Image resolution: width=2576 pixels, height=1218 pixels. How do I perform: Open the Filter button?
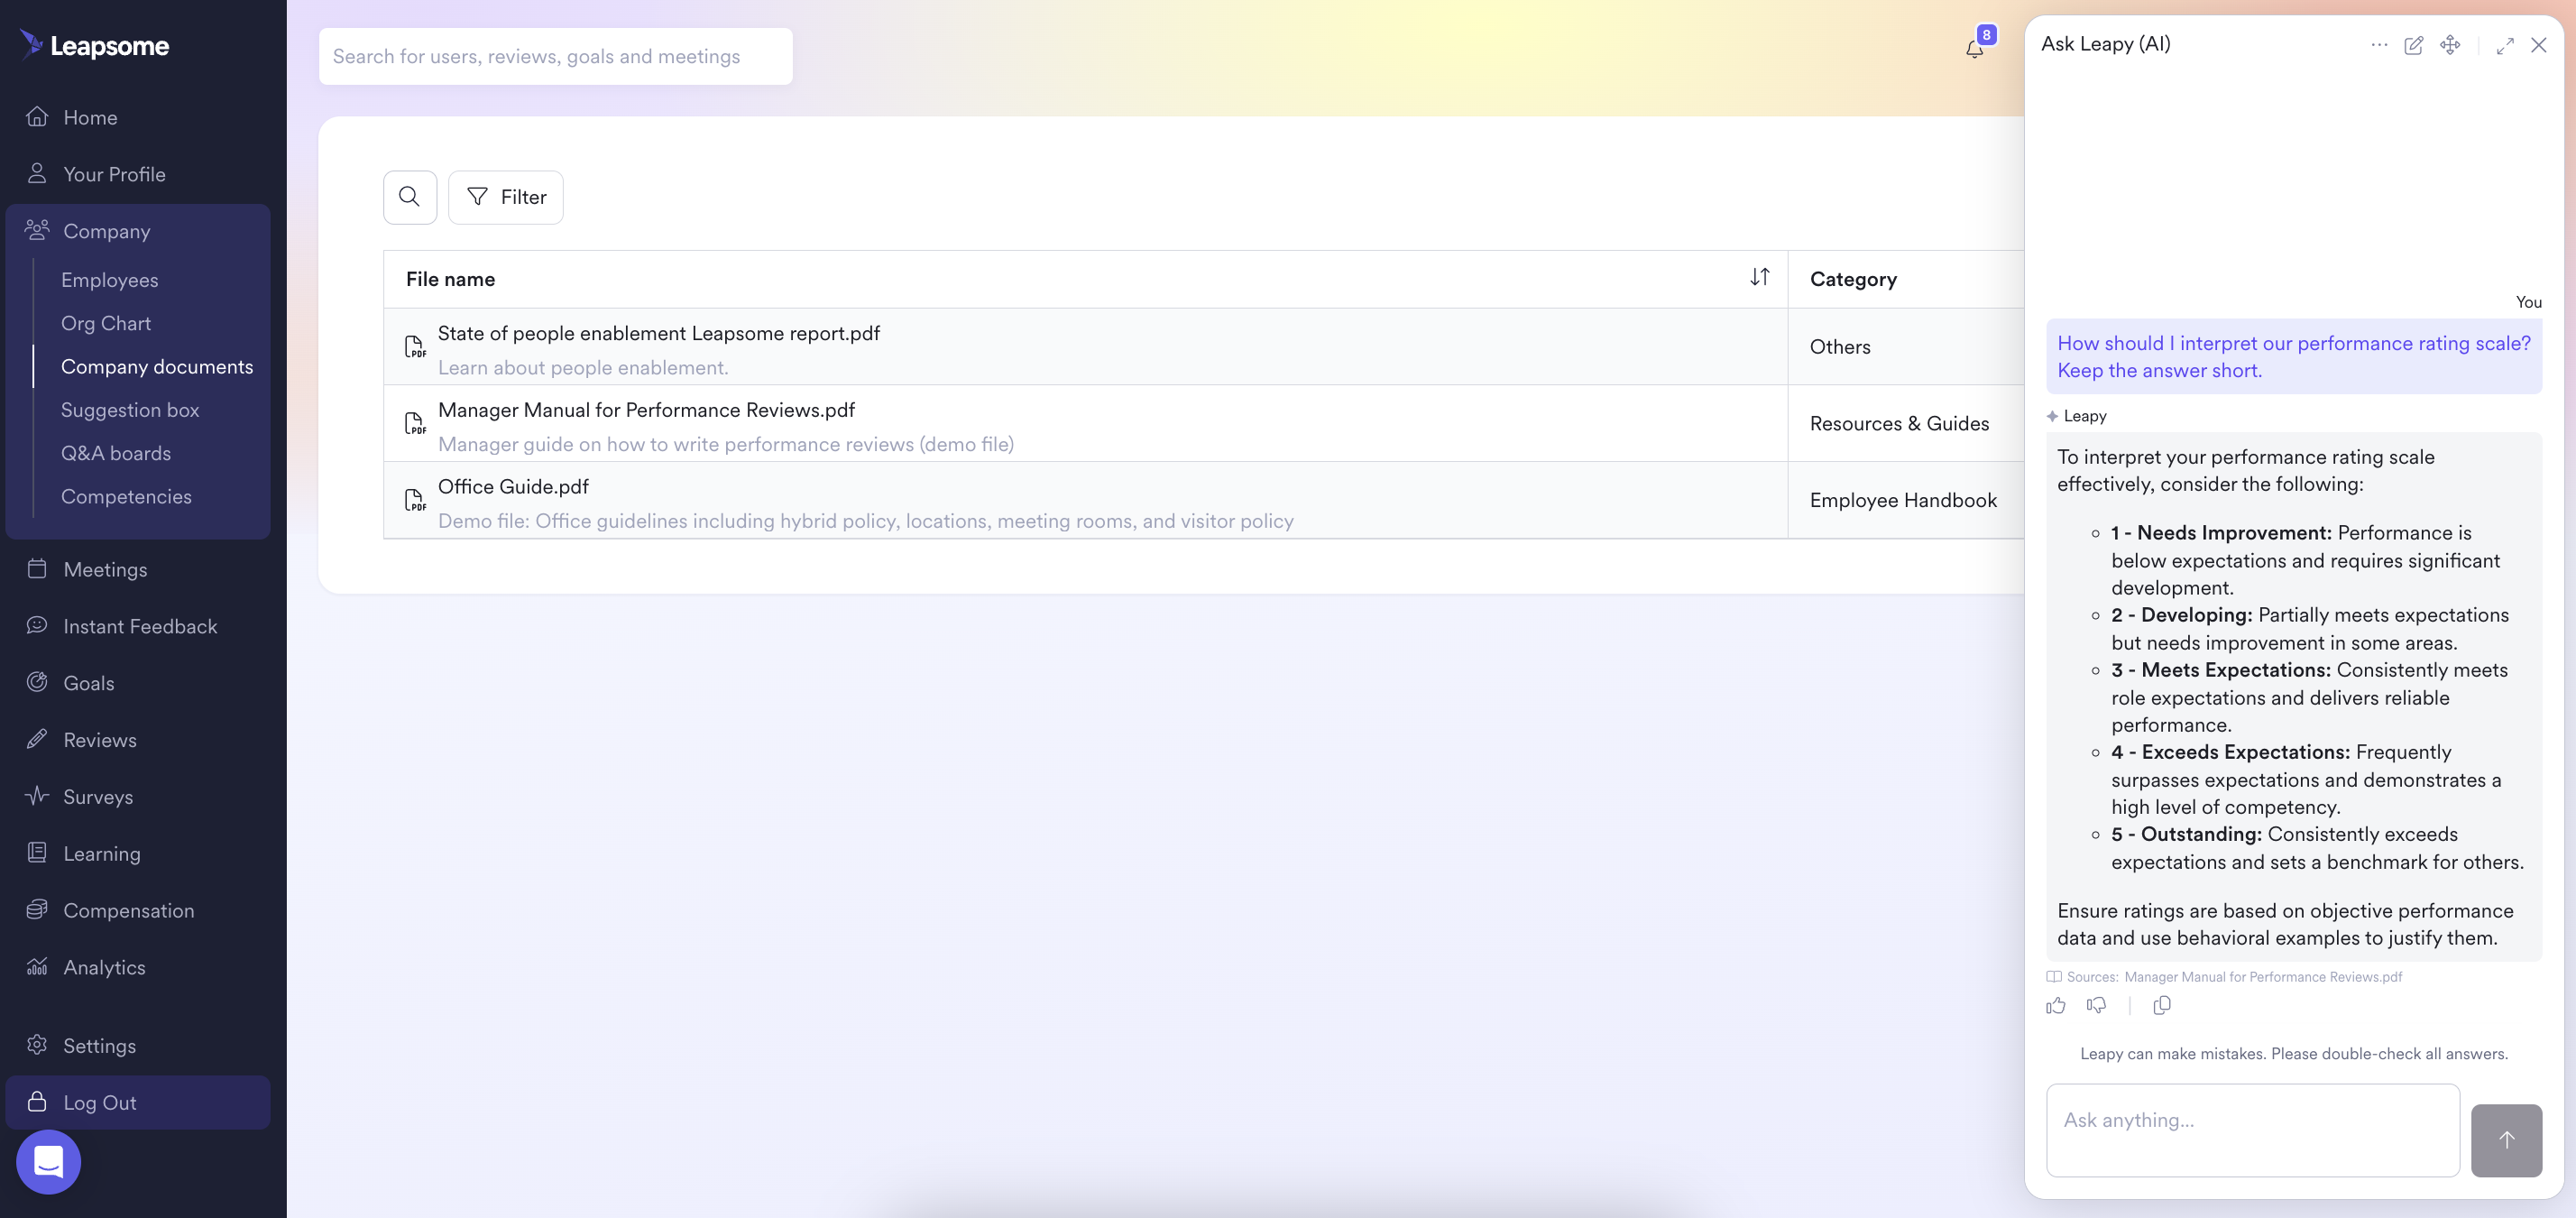506,197
